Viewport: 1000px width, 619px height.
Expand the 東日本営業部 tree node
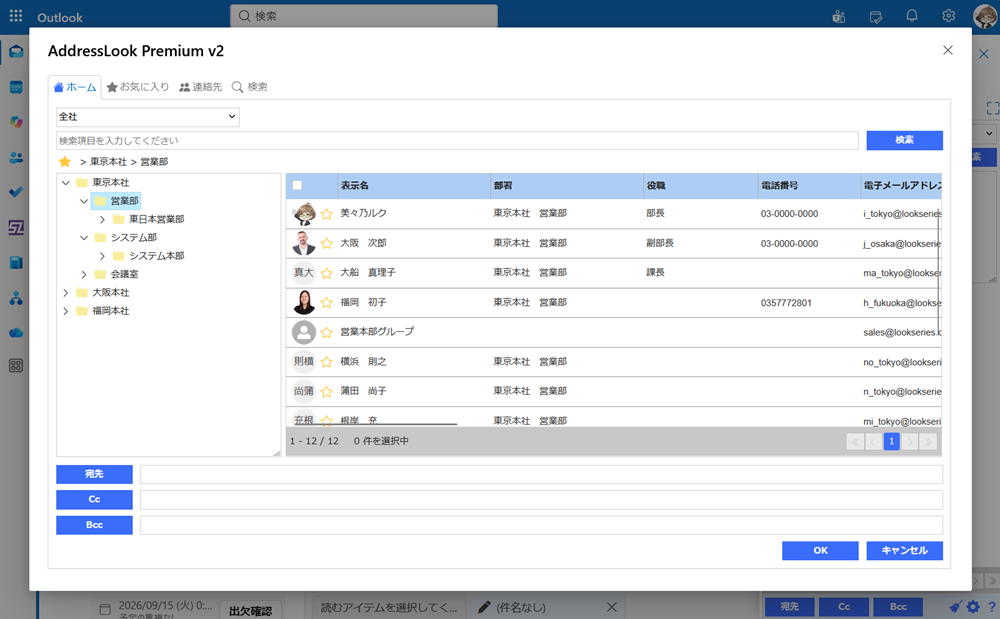point(102,219)
